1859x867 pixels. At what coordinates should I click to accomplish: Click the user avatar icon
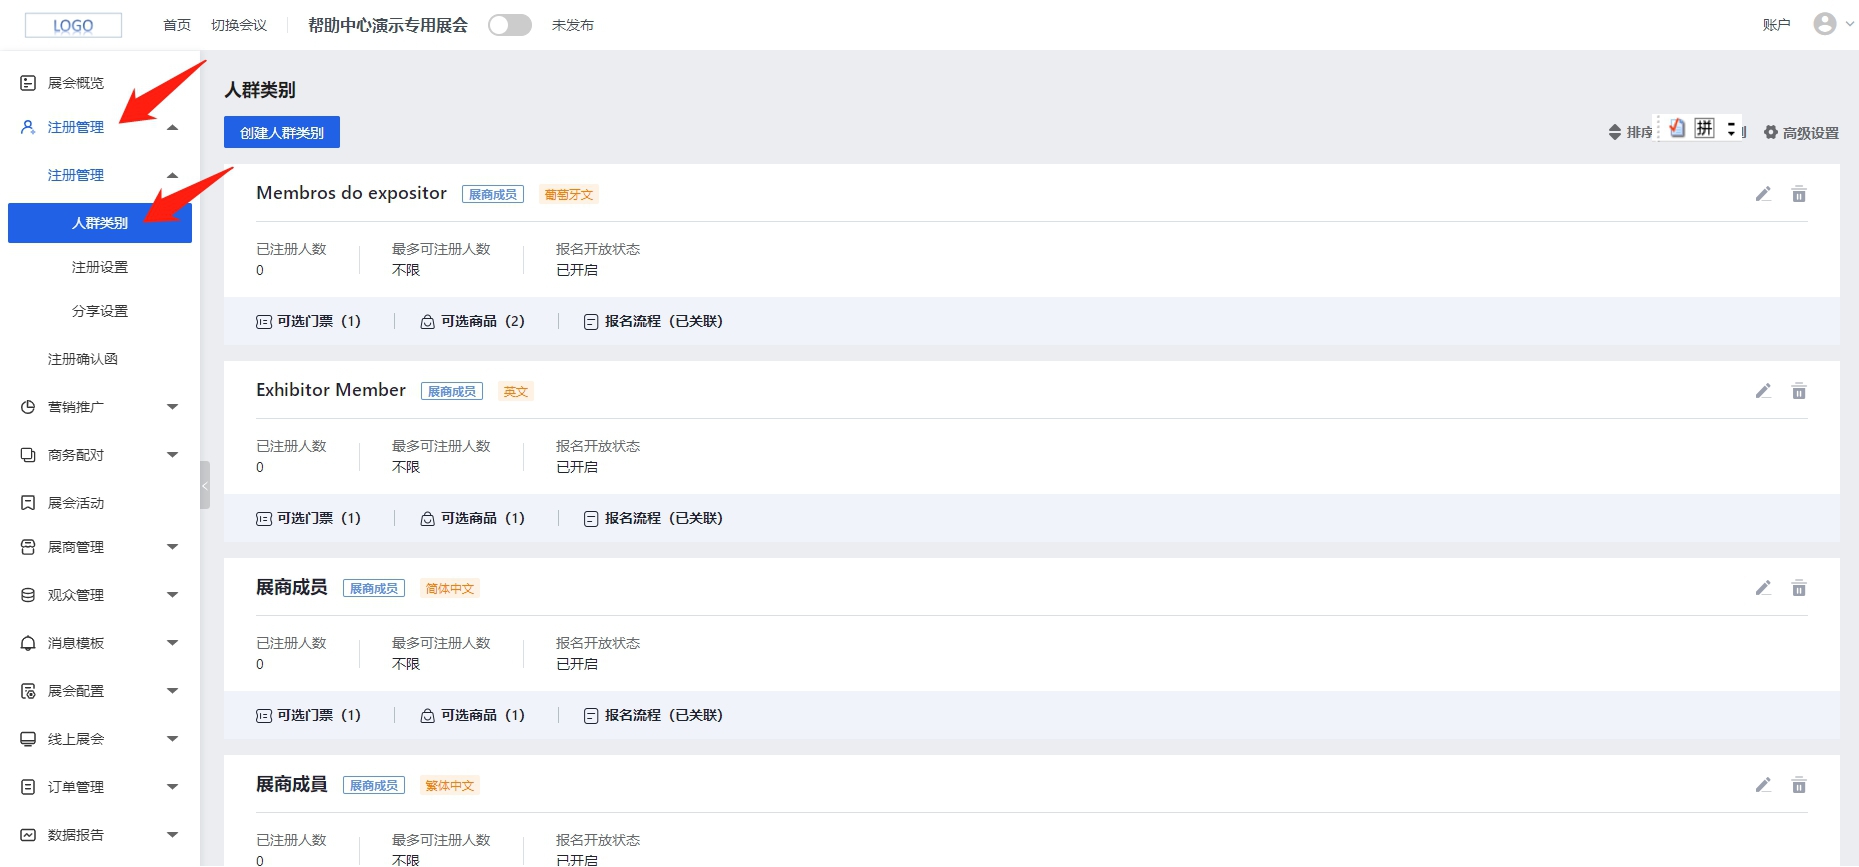pos(1825,24)
